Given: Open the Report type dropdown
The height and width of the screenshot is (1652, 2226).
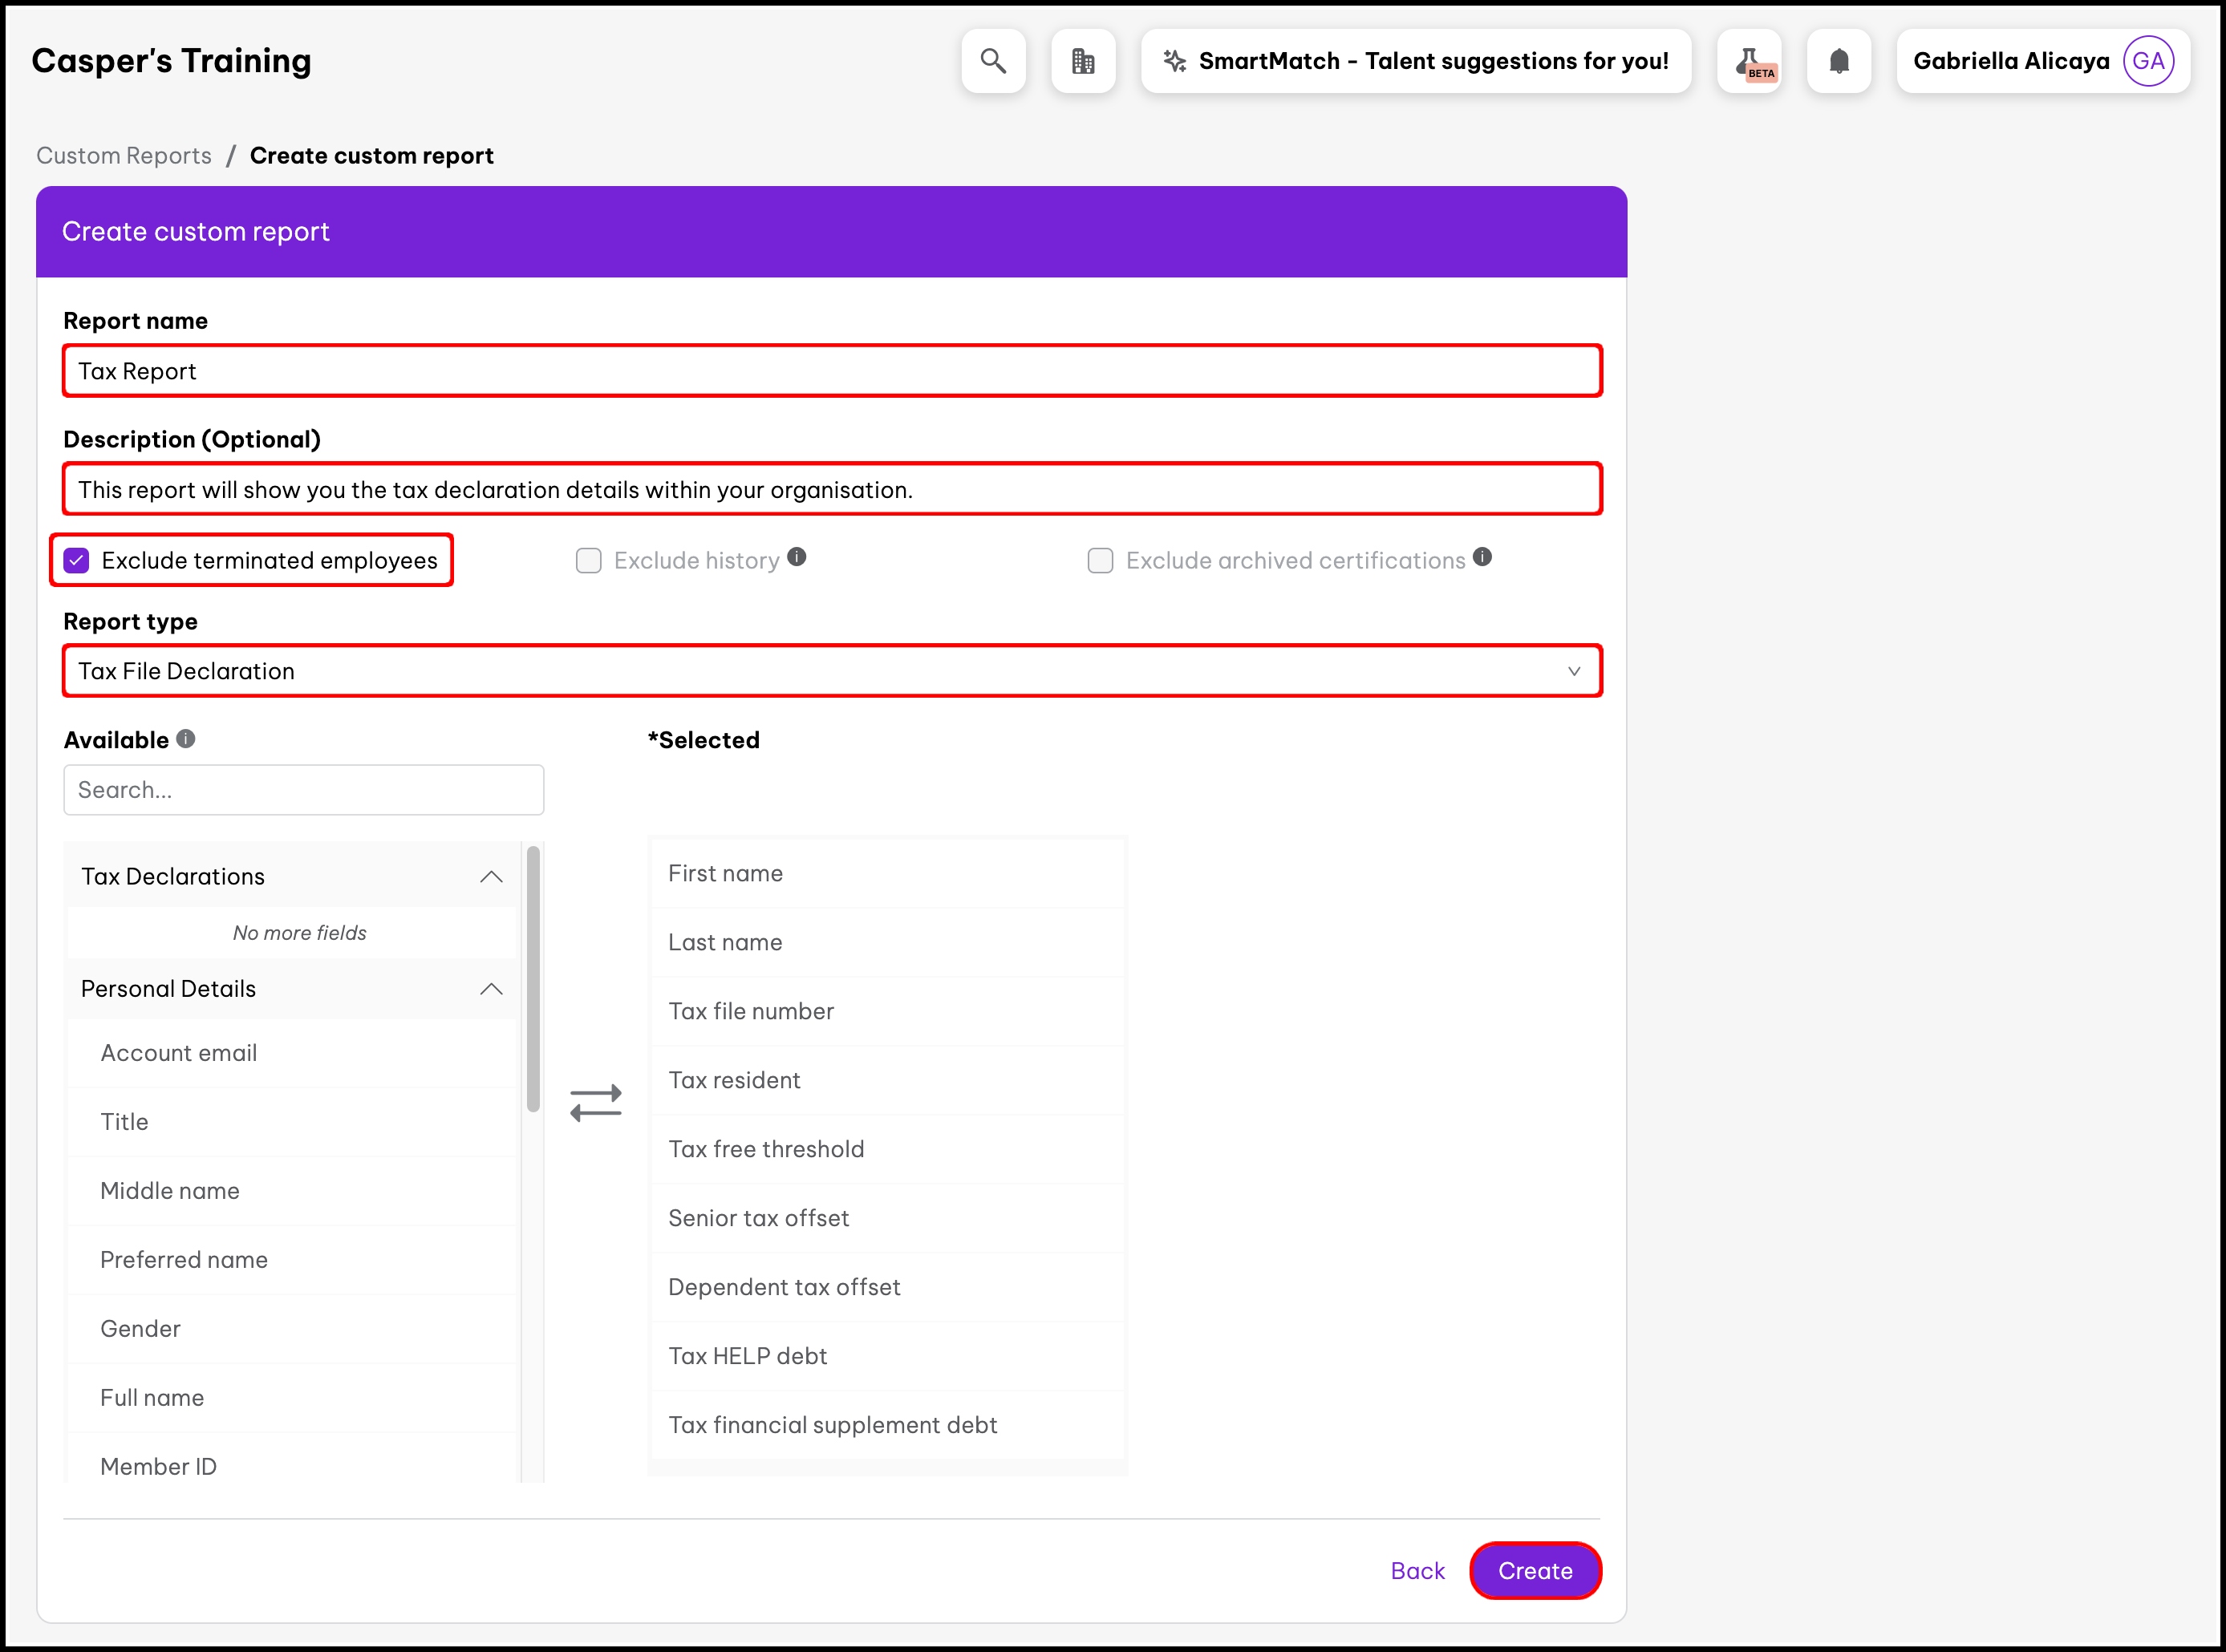Looking at the screenshot, I should [x=832, y=671].
